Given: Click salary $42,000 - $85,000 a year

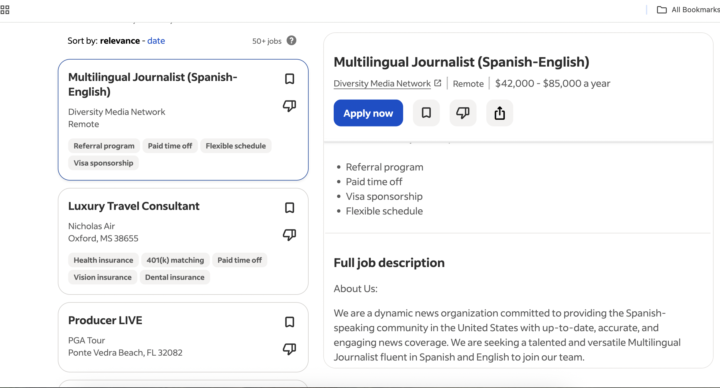Looking at the screenshot, I should pos(552,84).
